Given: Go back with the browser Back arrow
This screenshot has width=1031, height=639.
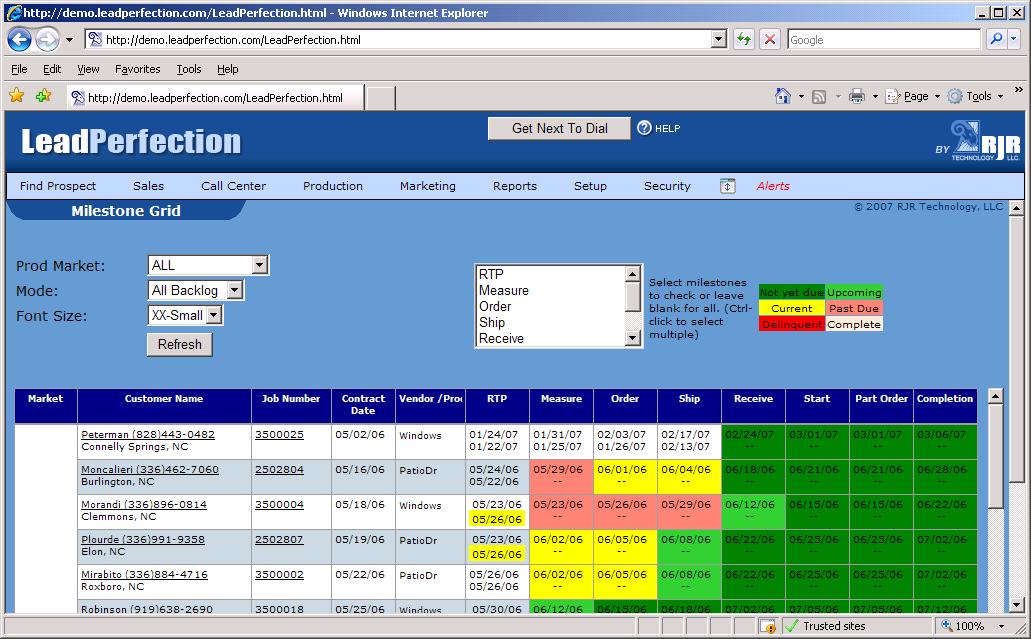Looking at the screenshot, I should pos(20,40).
